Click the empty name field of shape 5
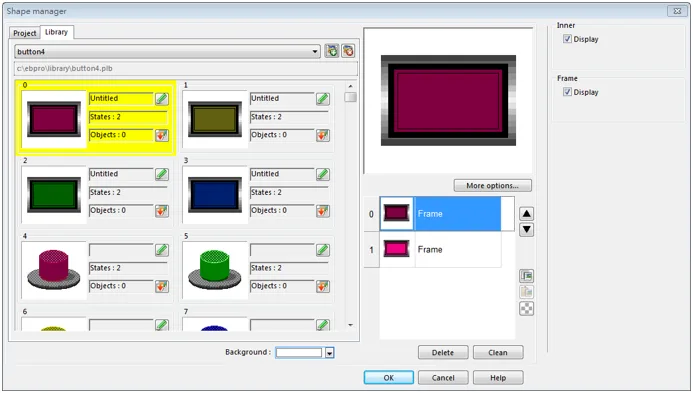The width and height of the screenshot is (693, 393). 282,250
